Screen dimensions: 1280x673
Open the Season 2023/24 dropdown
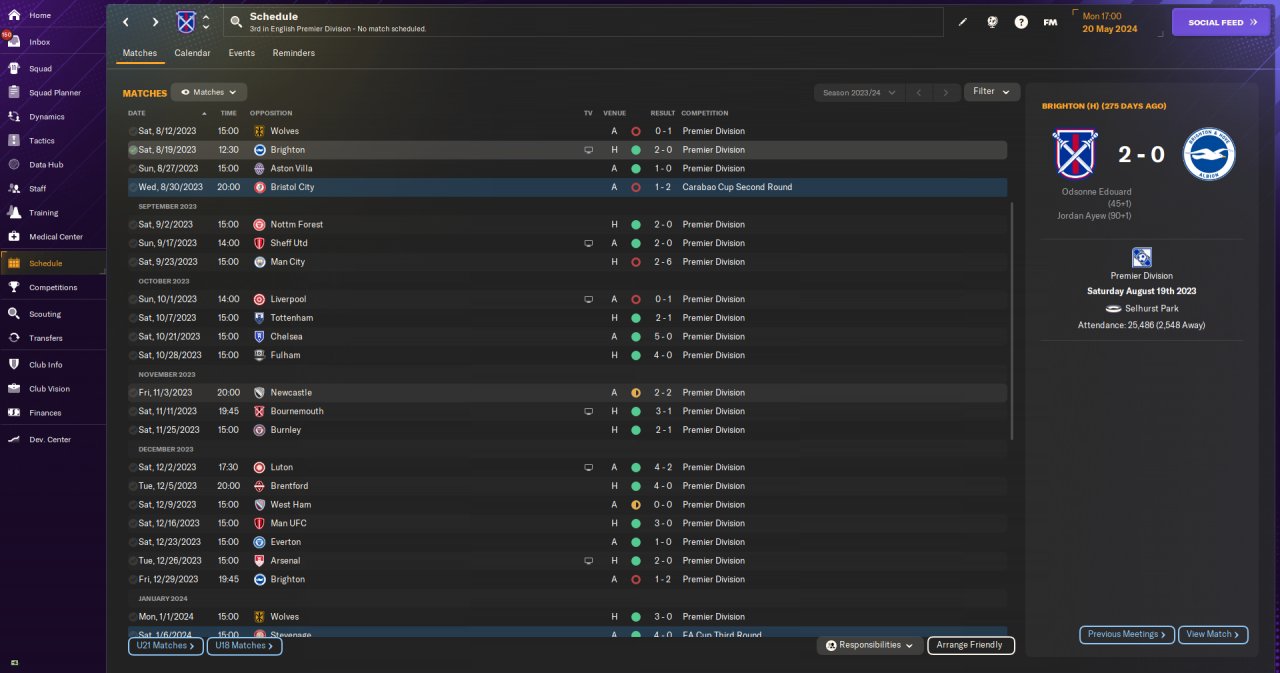tap(859, 92)
